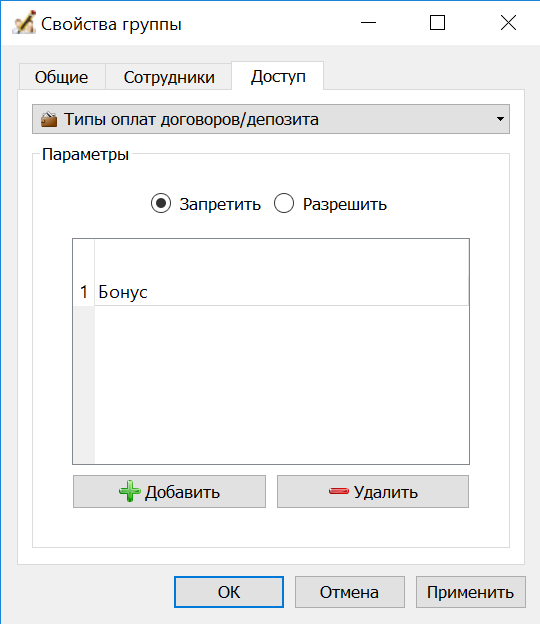Minimize the Свойства группы window
The width and height of the screenshot is (540, 624).
point(368,23)
